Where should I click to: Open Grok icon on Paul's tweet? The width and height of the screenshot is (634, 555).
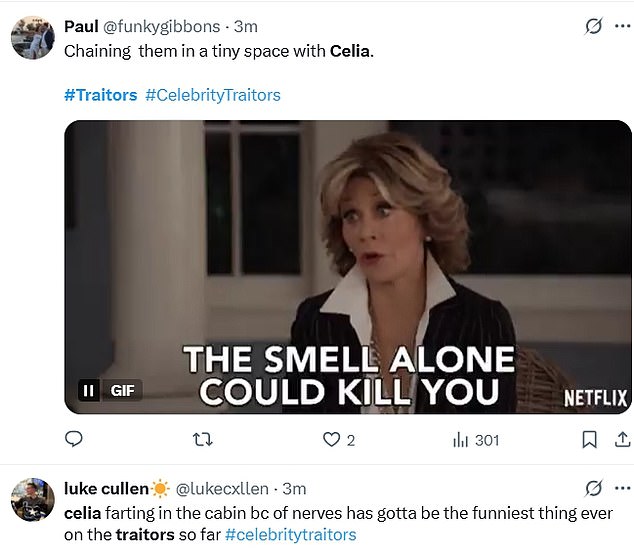593,26
